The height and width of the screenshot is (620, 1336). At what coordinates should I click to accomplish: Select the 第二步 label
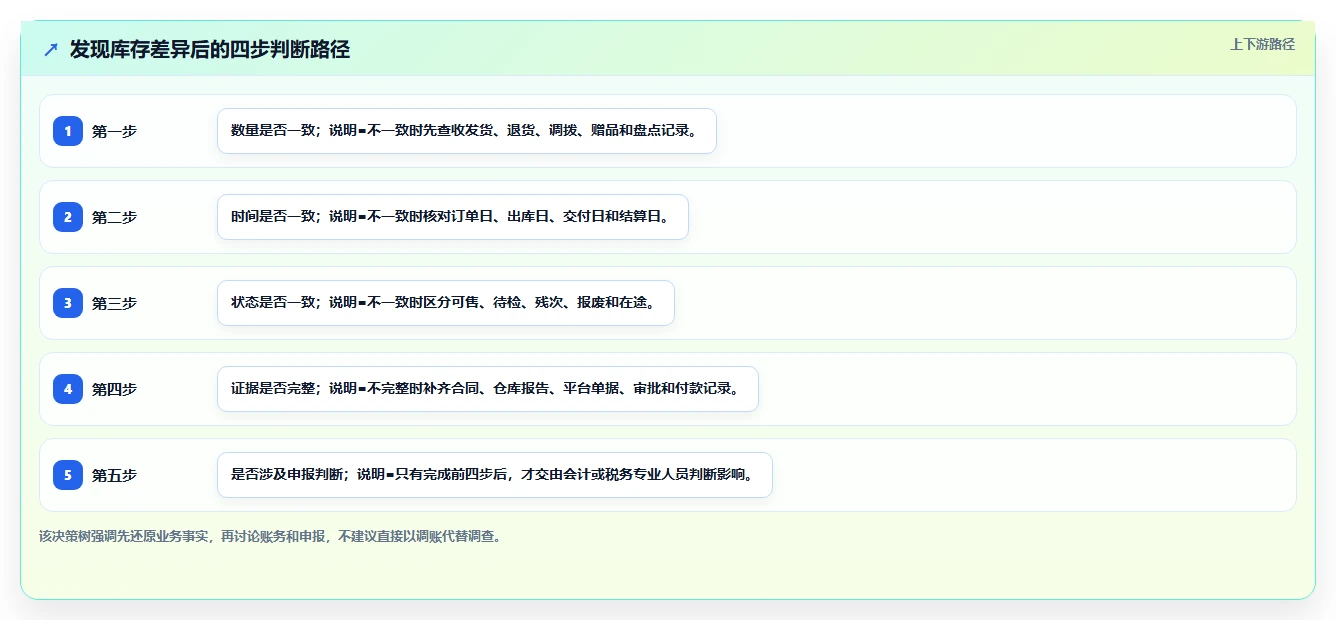pyautogui.click(x=114, y=217)
